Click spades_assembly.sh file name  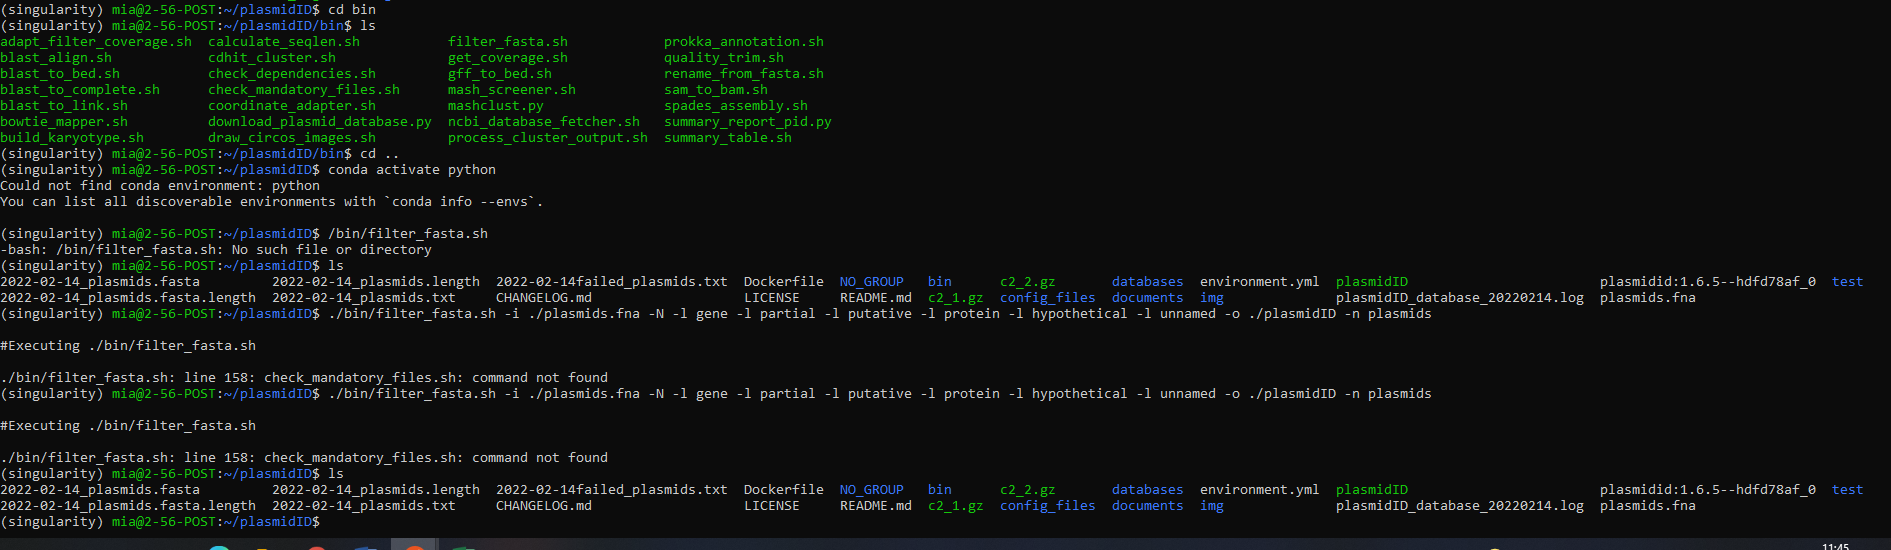click(736, 106)
